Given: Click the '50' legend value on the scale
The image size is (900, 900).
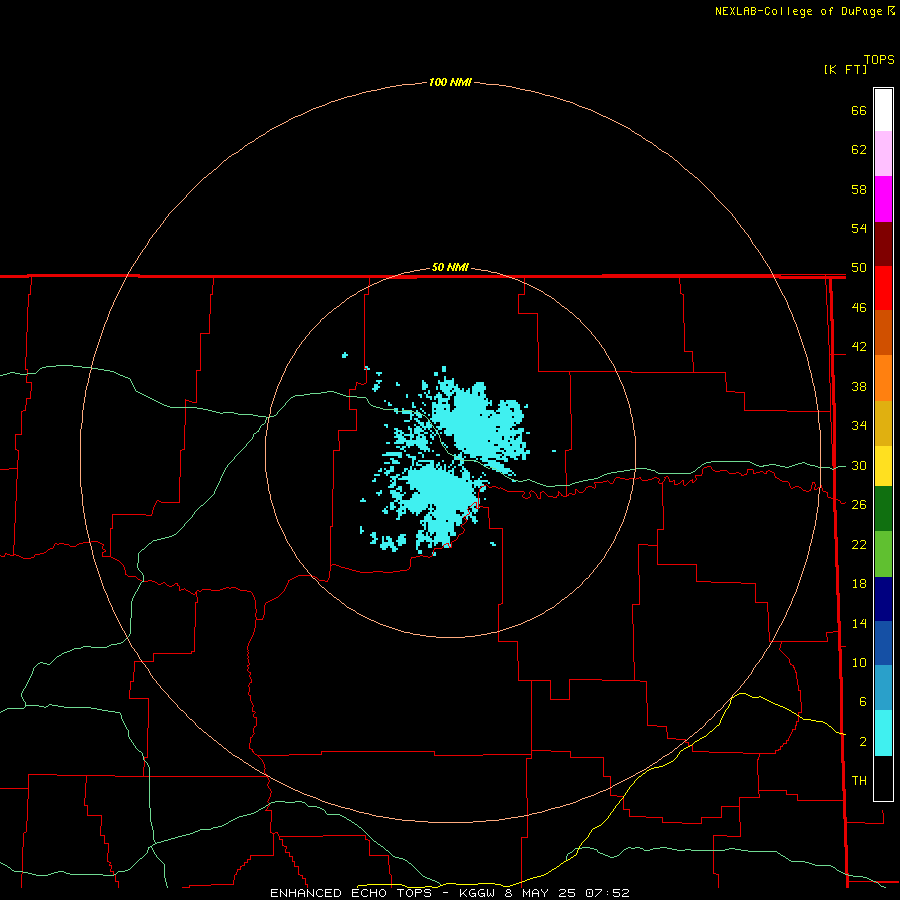Looking at the screenshot, I should coord(859,268).
